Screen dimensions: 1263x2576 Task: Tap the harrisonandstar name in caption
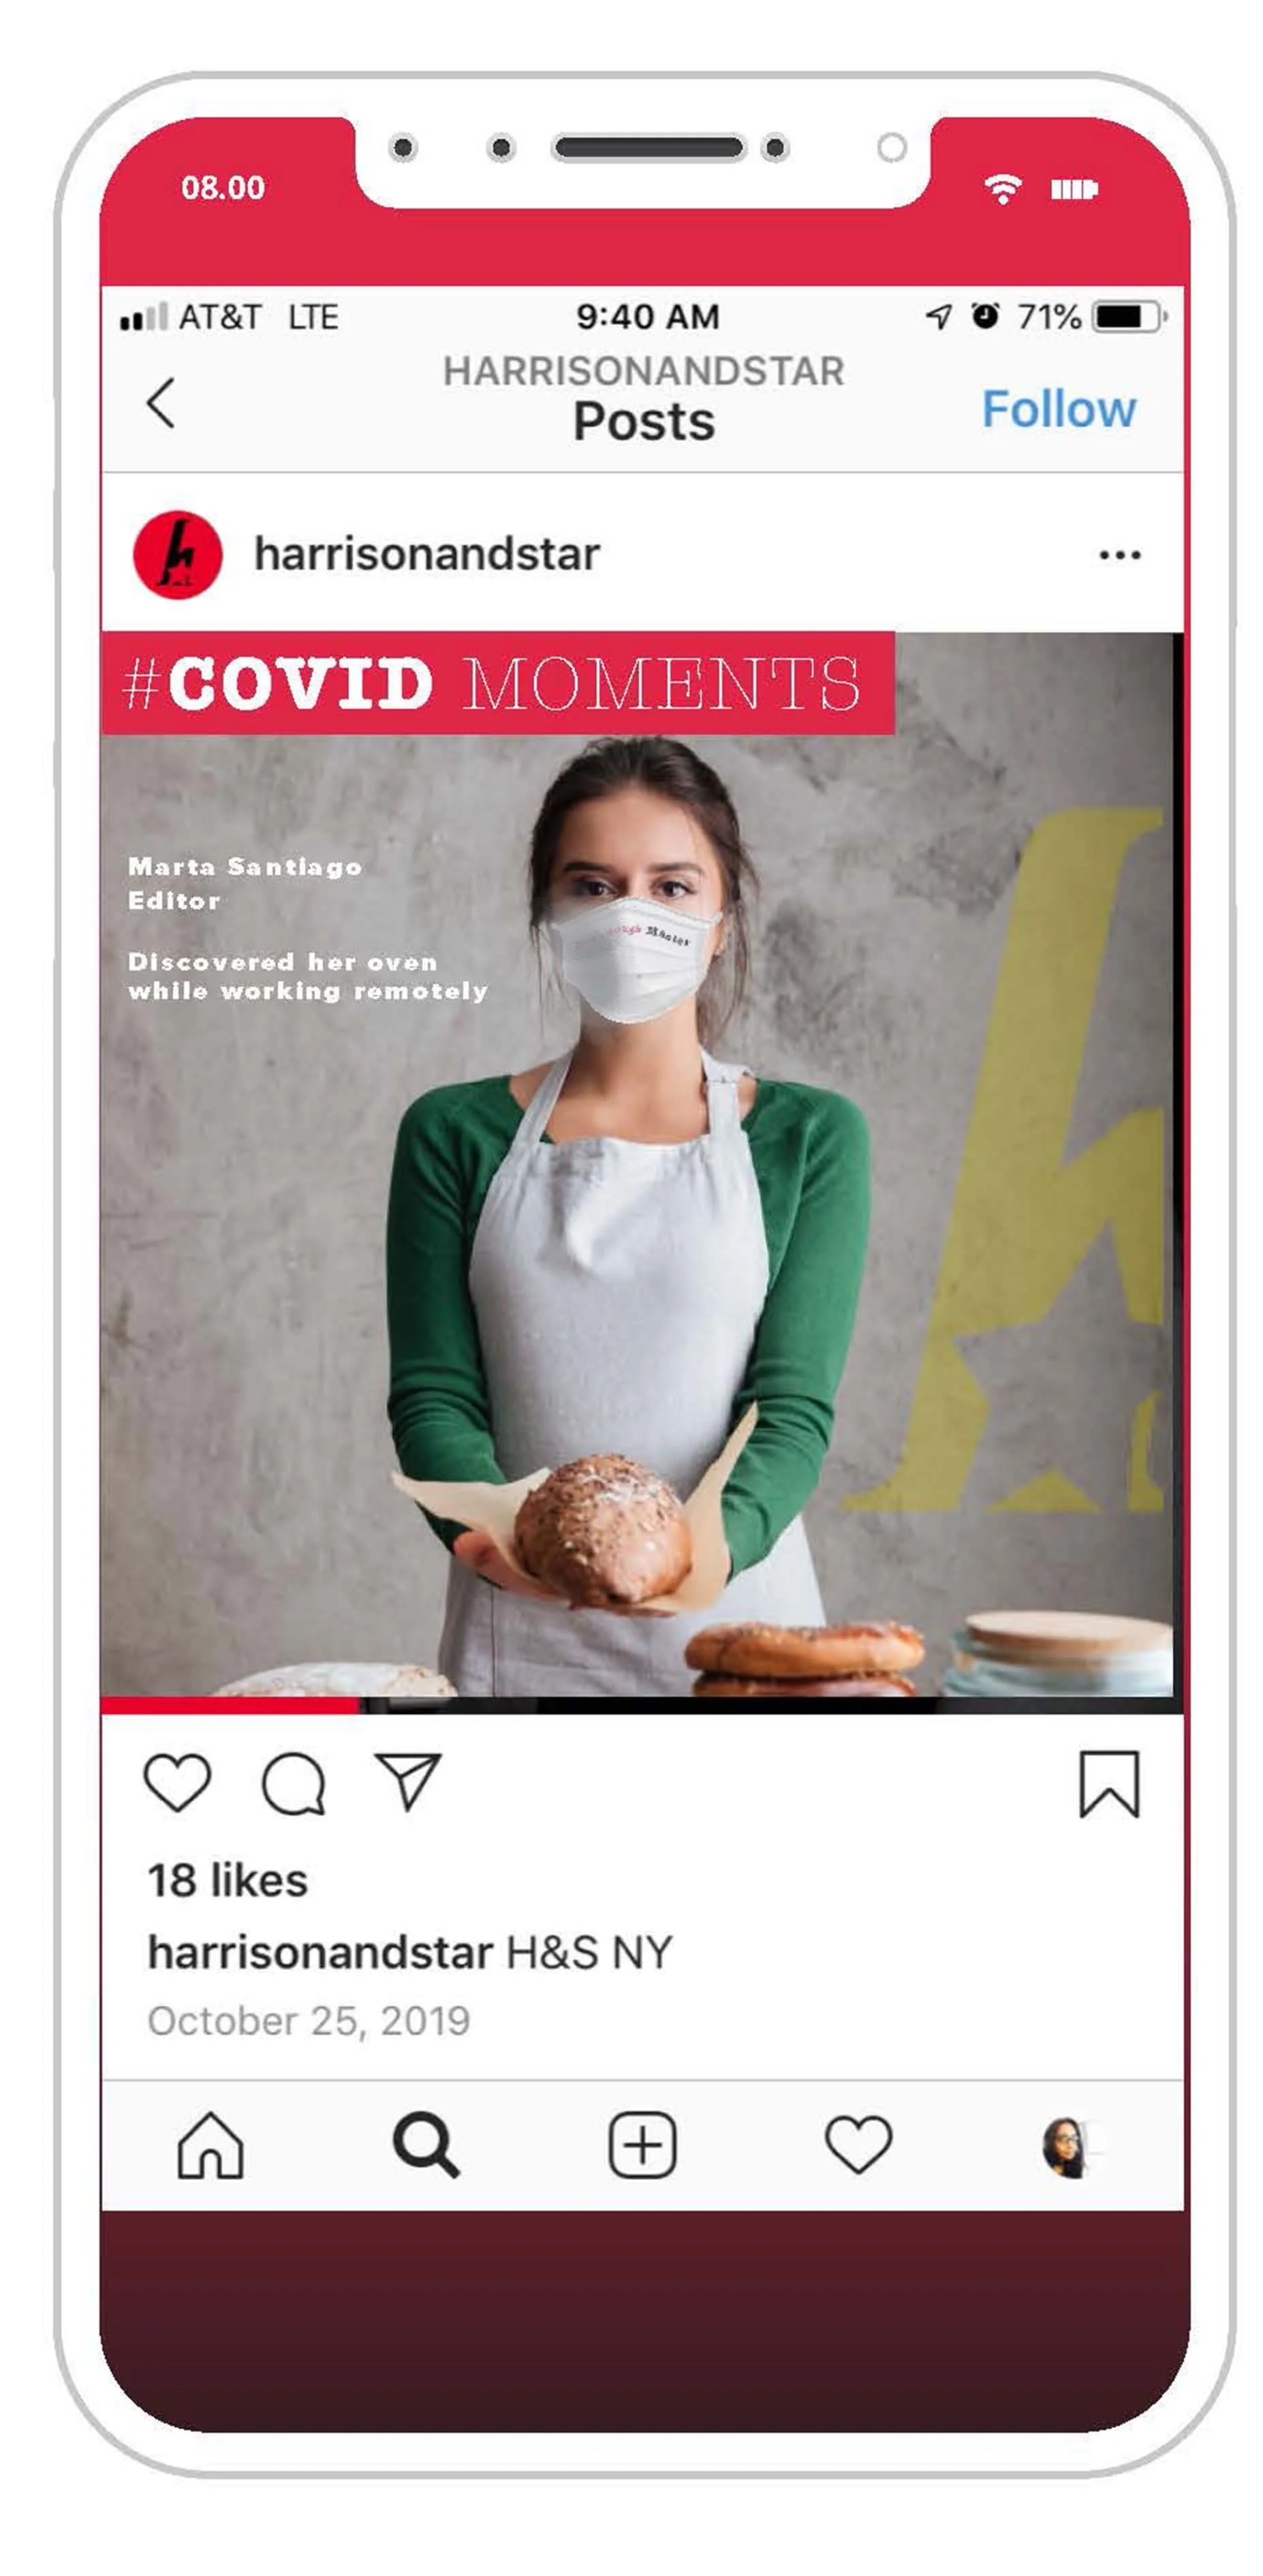point(321,1952)
